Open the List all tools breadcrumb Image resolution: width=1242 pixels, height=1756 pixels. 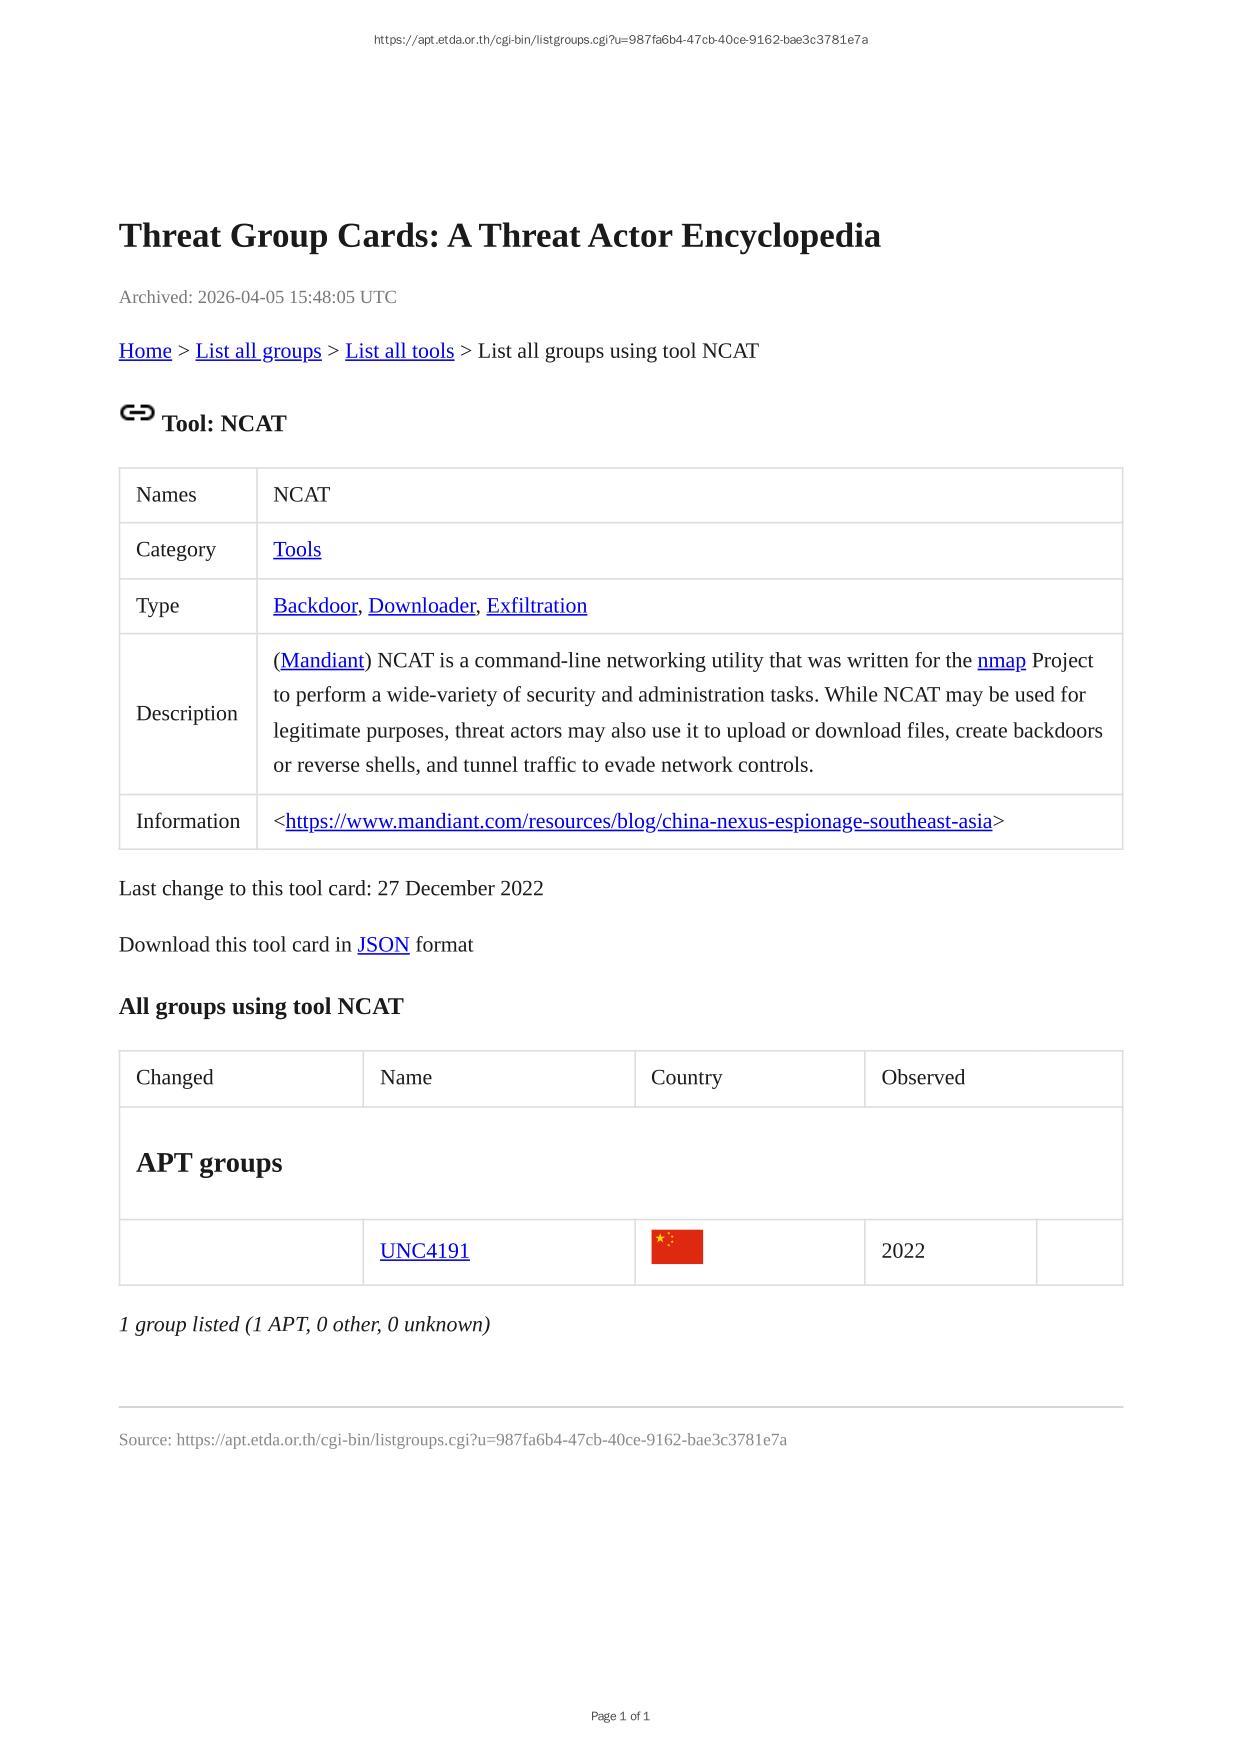pyautogui.click(x=399, y=351)
